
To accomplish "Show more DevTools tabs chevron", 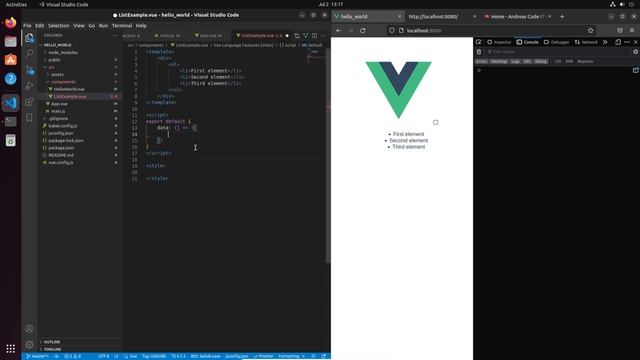I will pyautogui.click(x=605, y=42).
